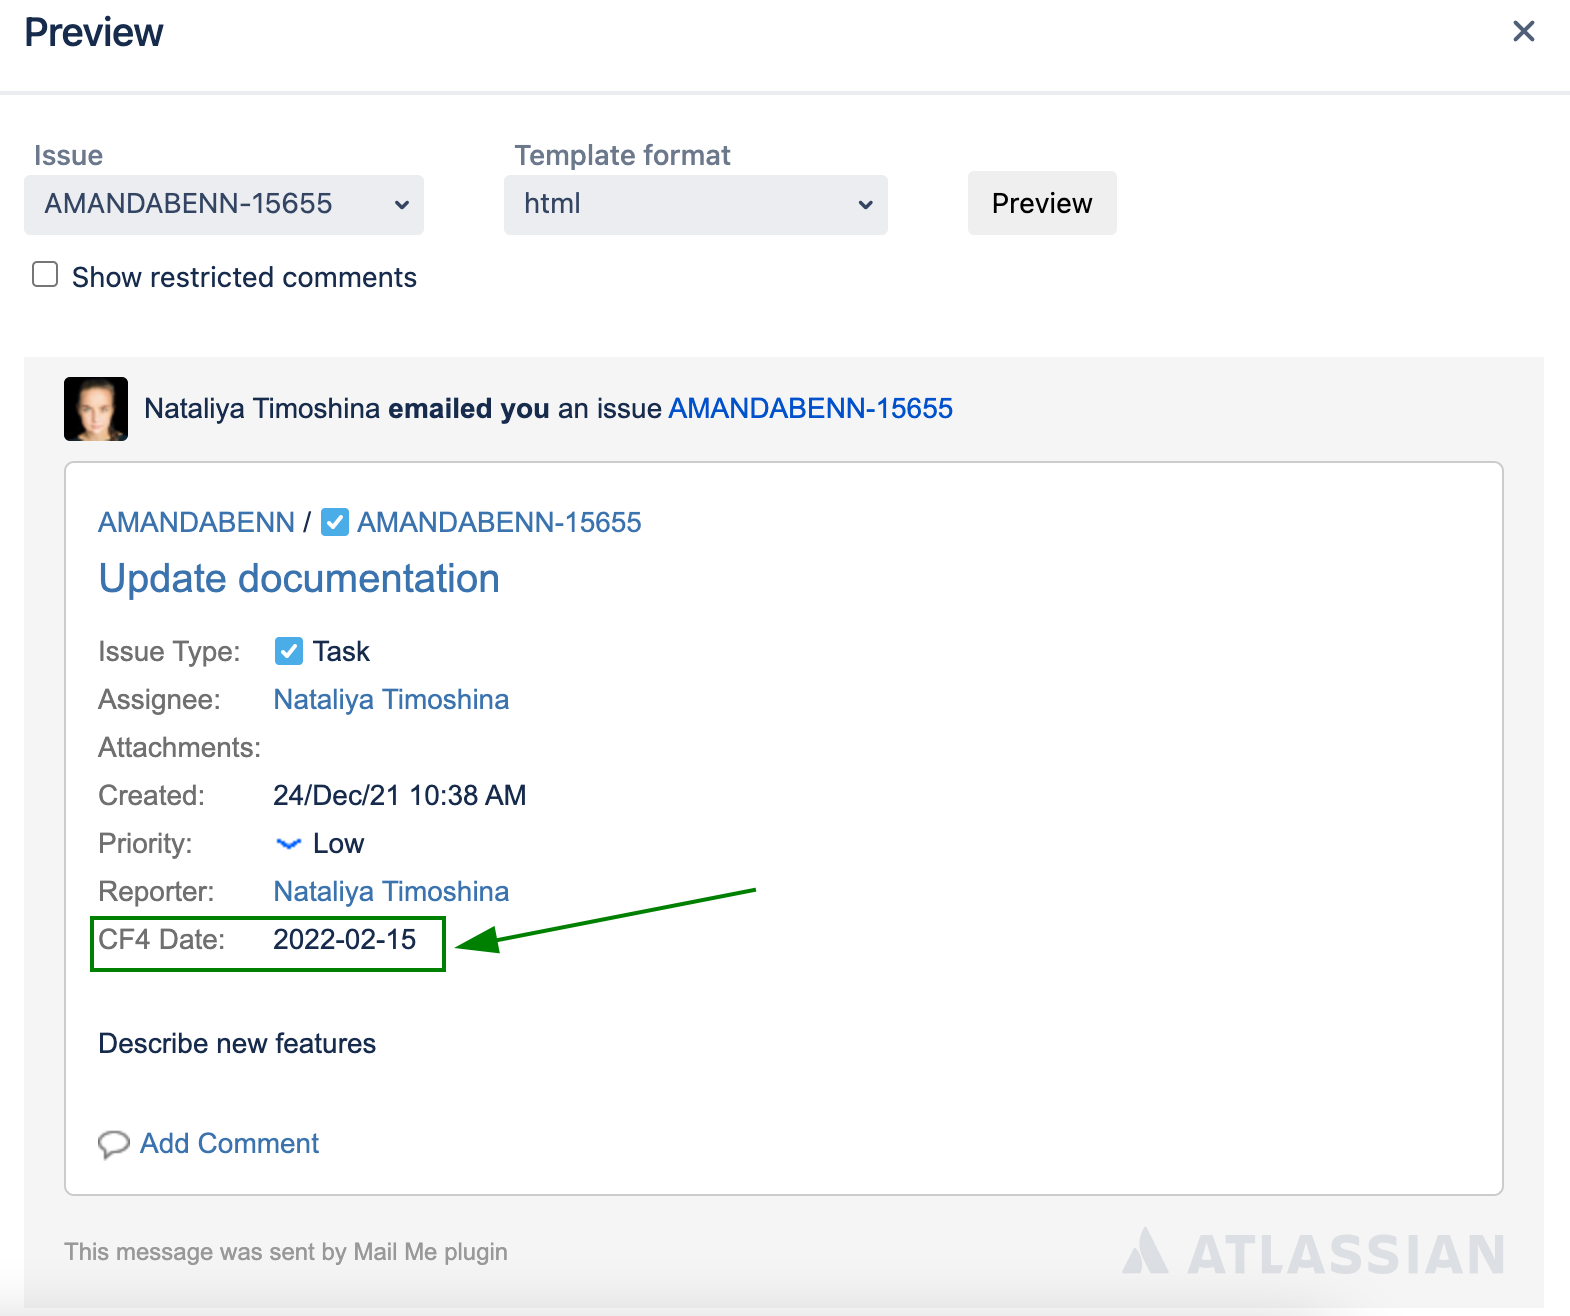Screen dimensions: 1570x1316
Task: Expand the Template format html dropdown
Action: point(696,205)
